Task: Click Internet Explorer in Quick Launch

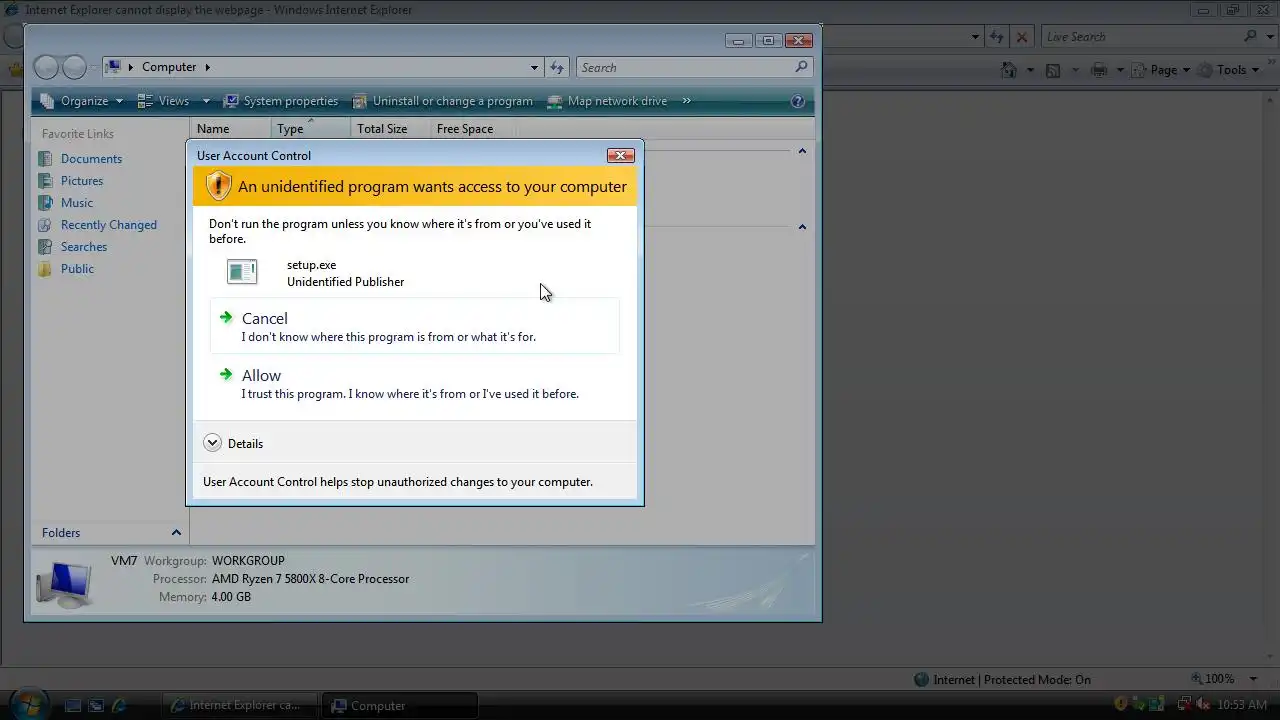Action: tap(119, 705)
